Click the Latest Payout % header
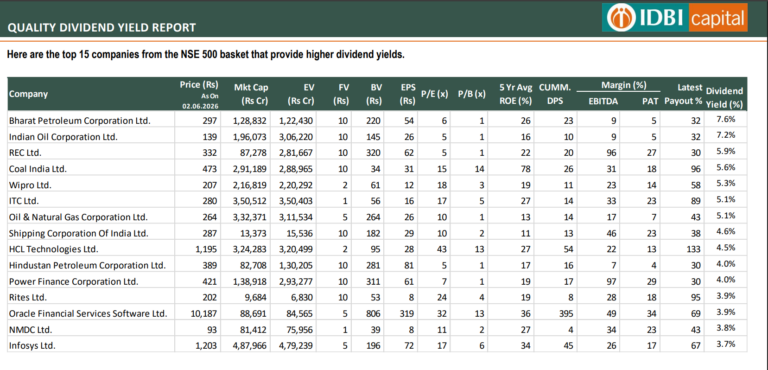The width and height of the screenshot is (768, 370). tap(684, 94)
